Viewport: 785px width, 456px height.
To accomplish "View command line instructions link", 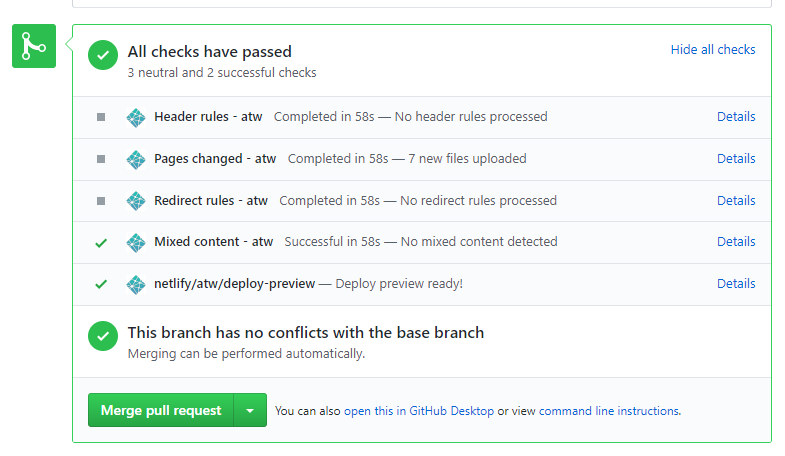I will [610, 411].
